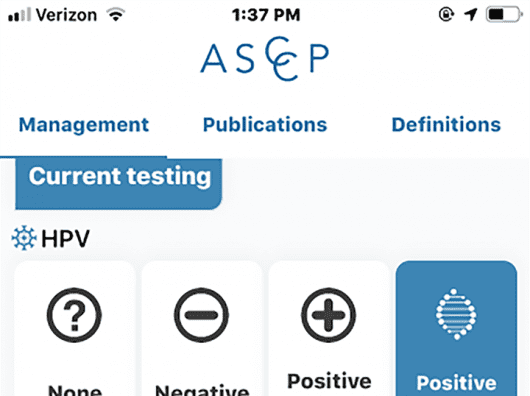The height and width of the screenshot is (396, 530).
Task: Tap the DNA helix Positive genotype icon
Action: pyautogui.click(x=456, y=314)
